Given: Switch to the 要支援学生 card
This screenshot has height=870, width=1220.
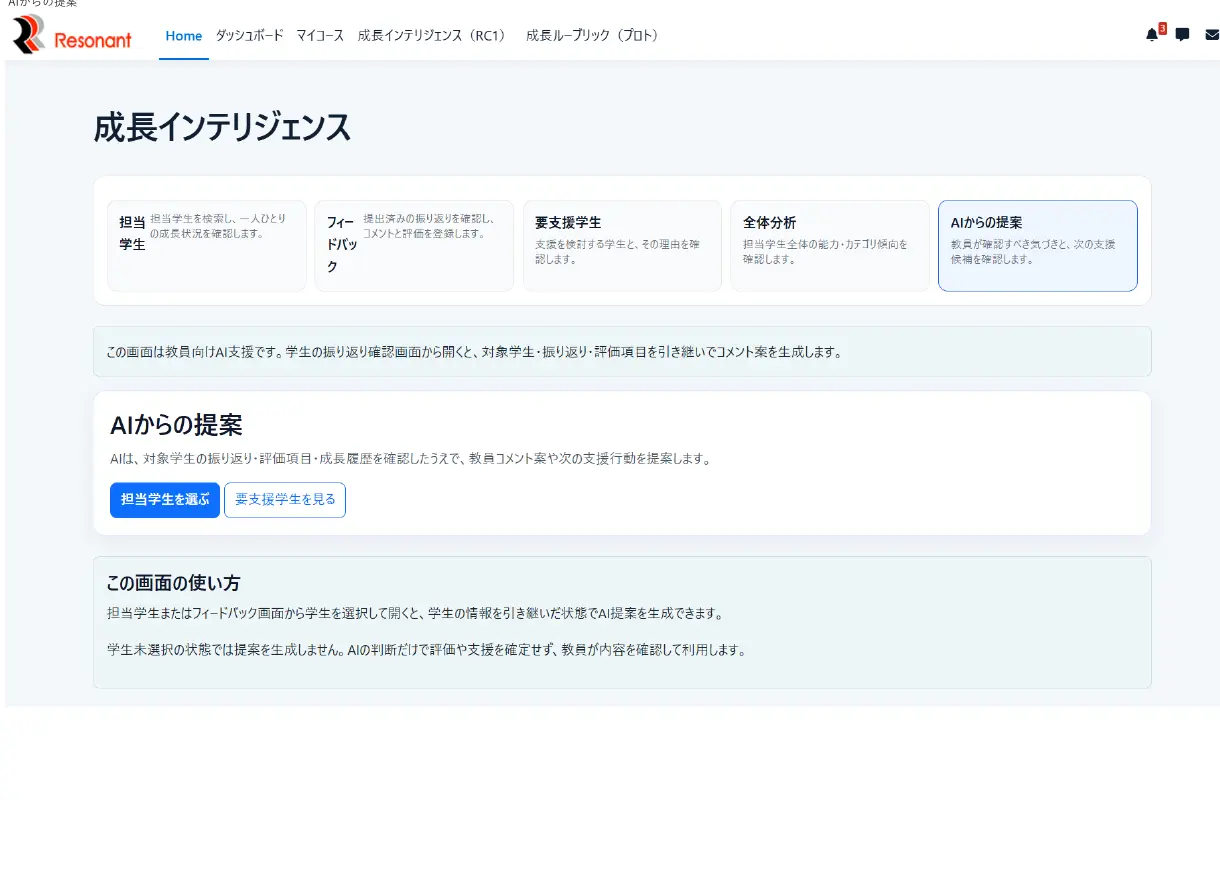Looking at the screenshot, I should (622, 246).
